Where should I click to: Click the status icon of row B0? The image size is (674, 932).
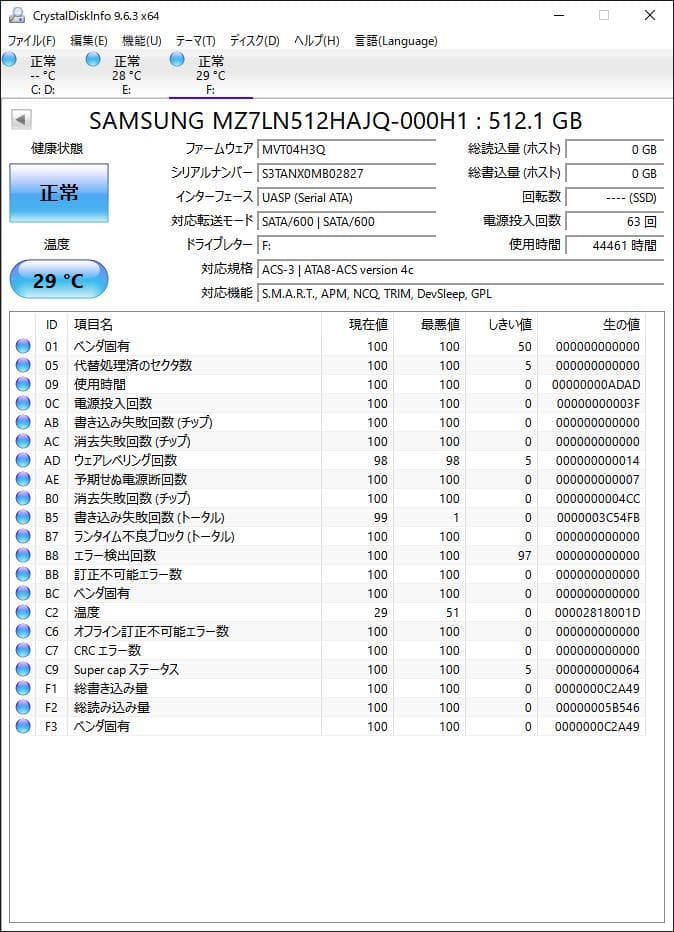pos(23,498)
